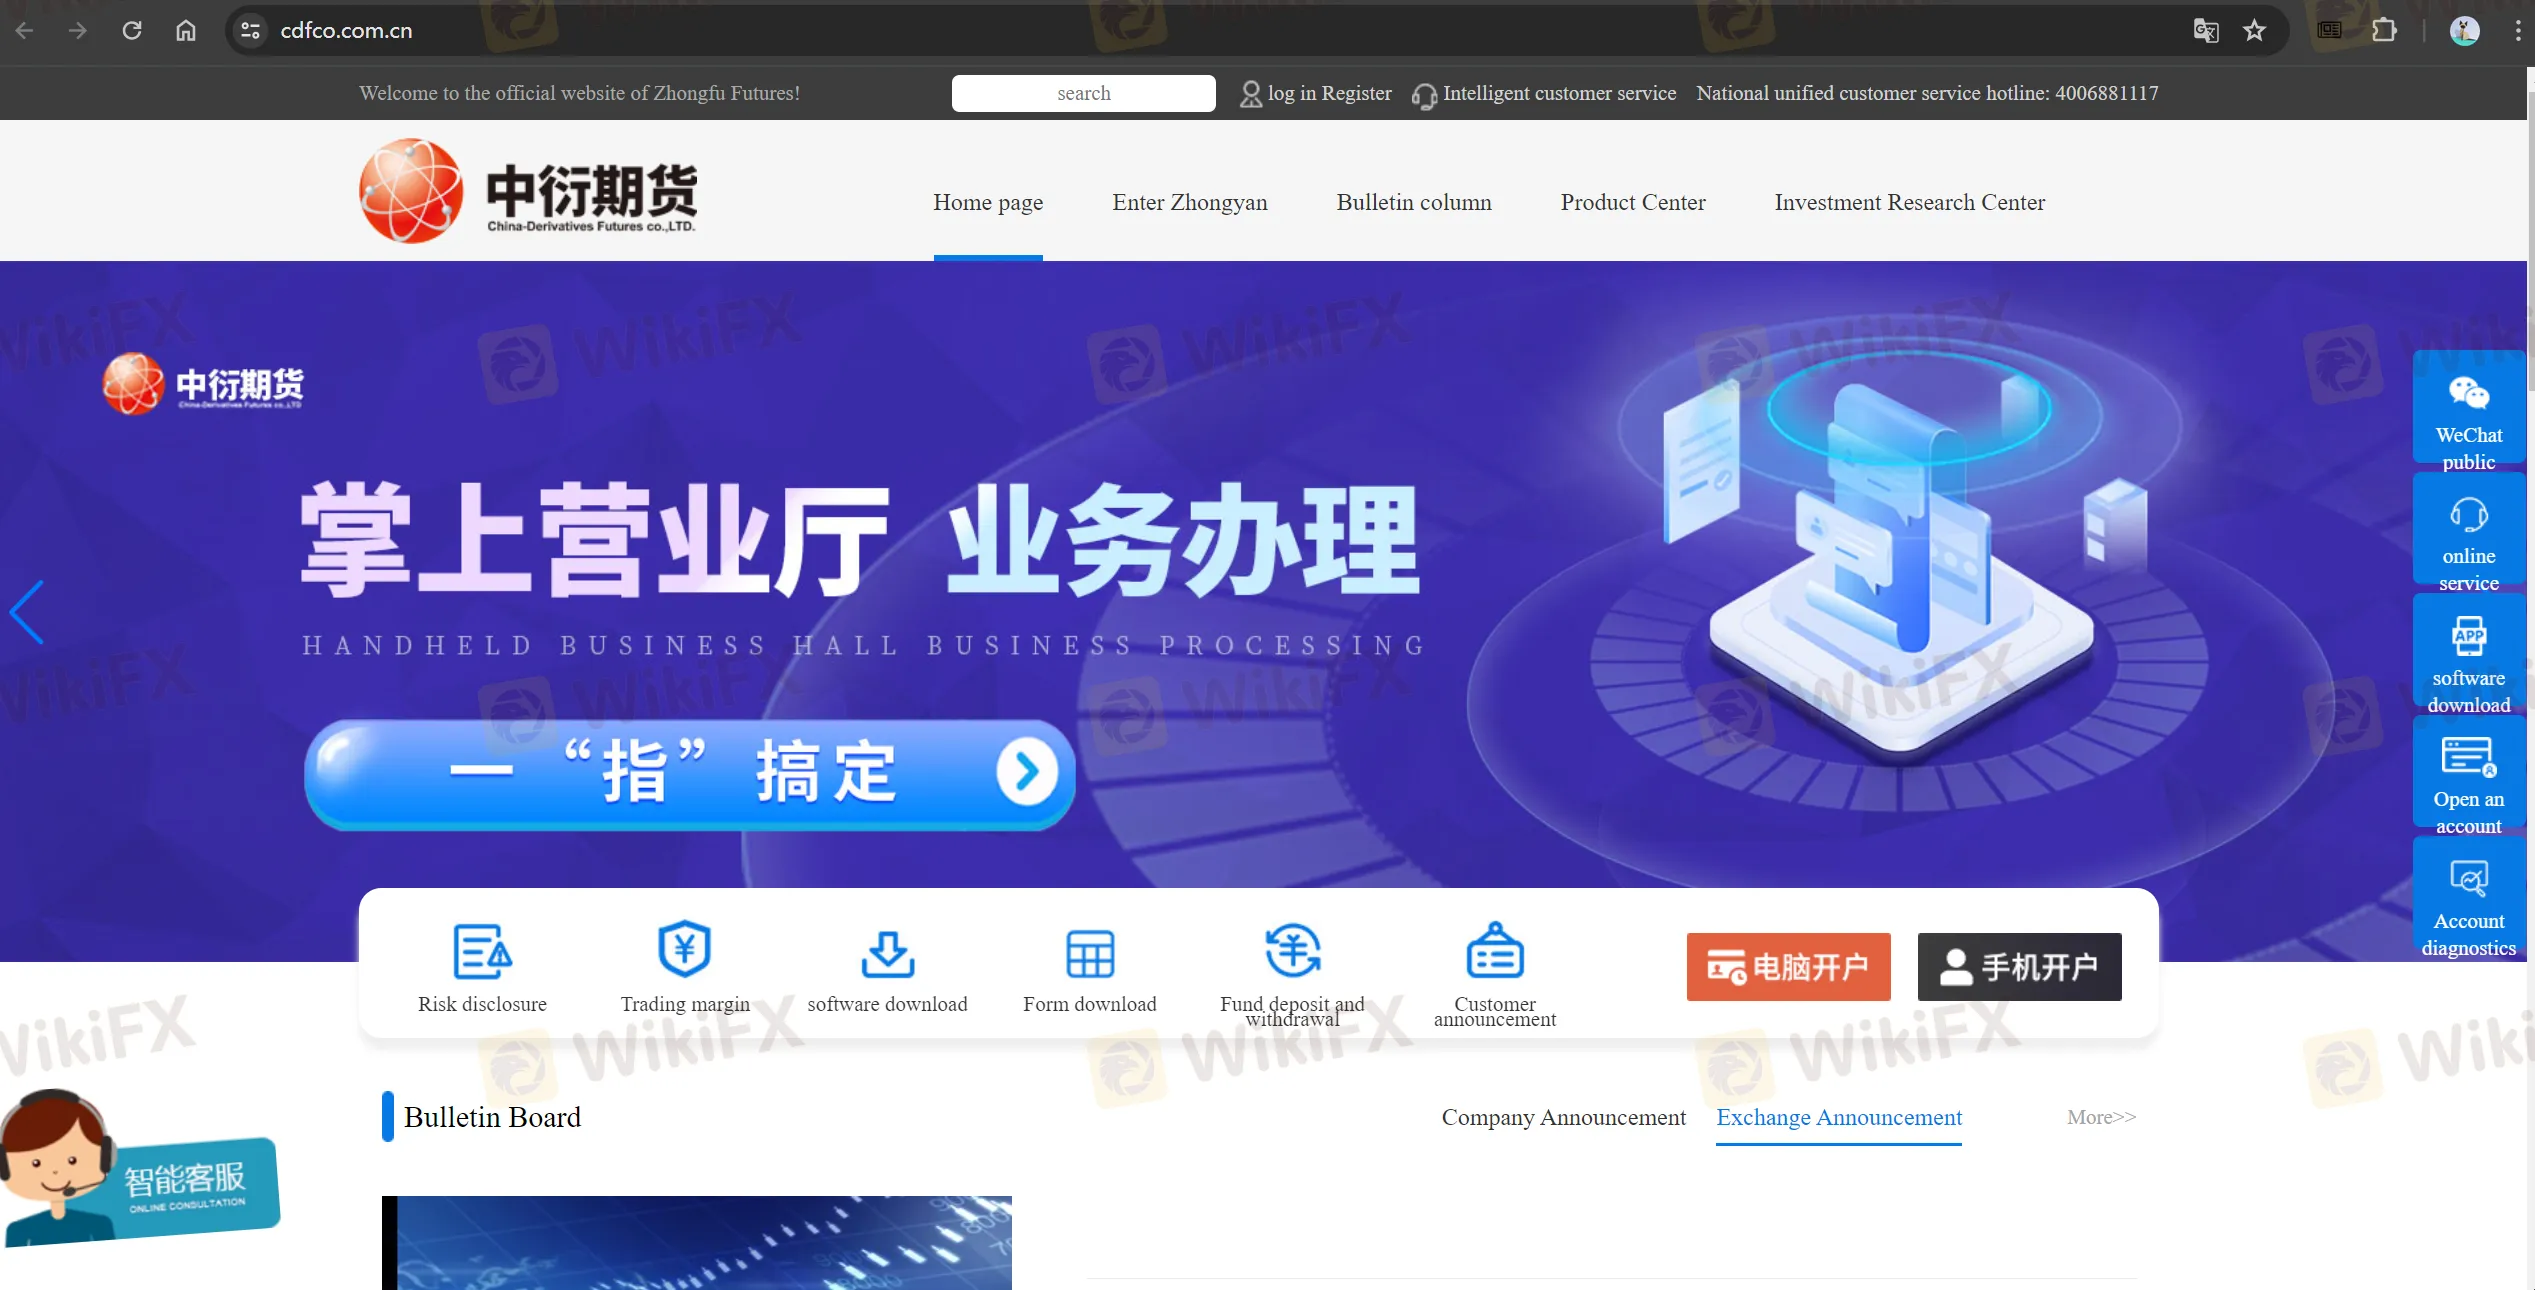Click the Welcome to Zhongfu Futures text
Screen dimensions: 2535x1290
(579, 94)
